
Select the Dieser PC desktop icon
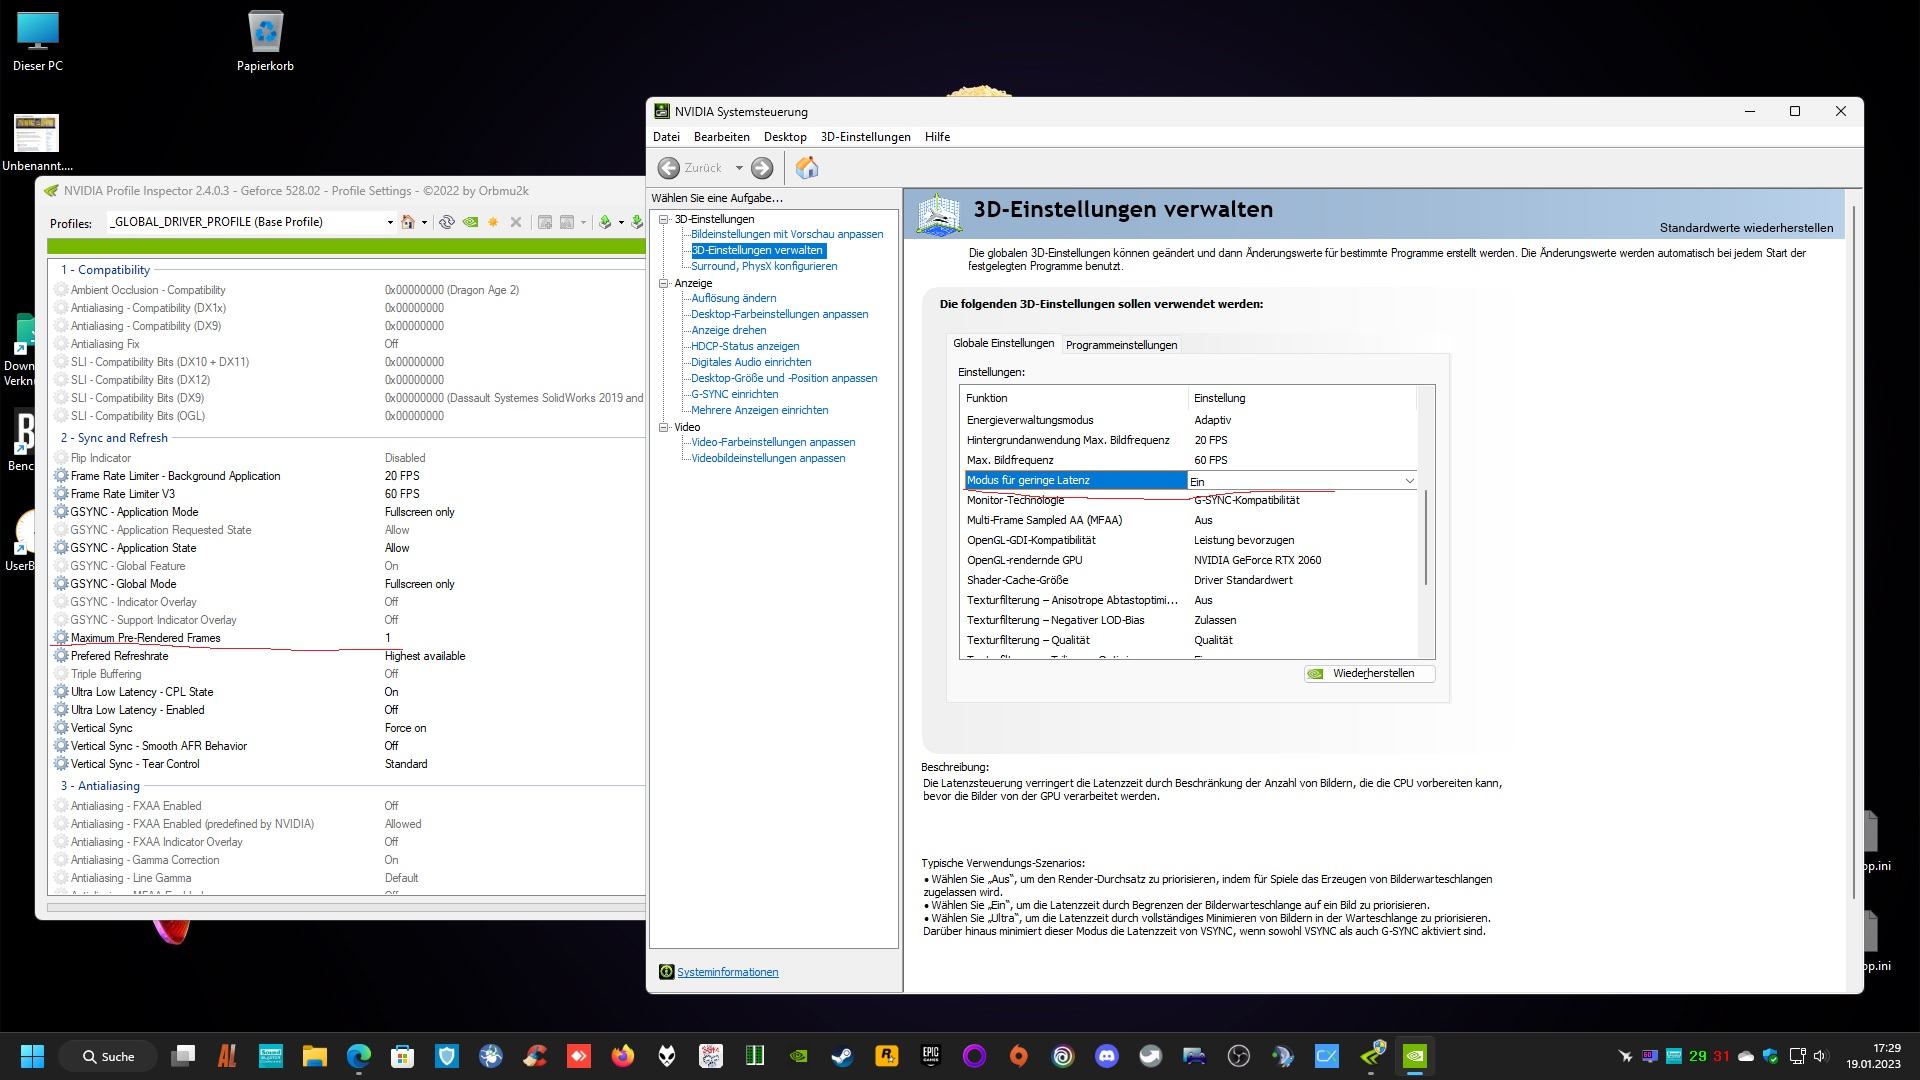38,41
